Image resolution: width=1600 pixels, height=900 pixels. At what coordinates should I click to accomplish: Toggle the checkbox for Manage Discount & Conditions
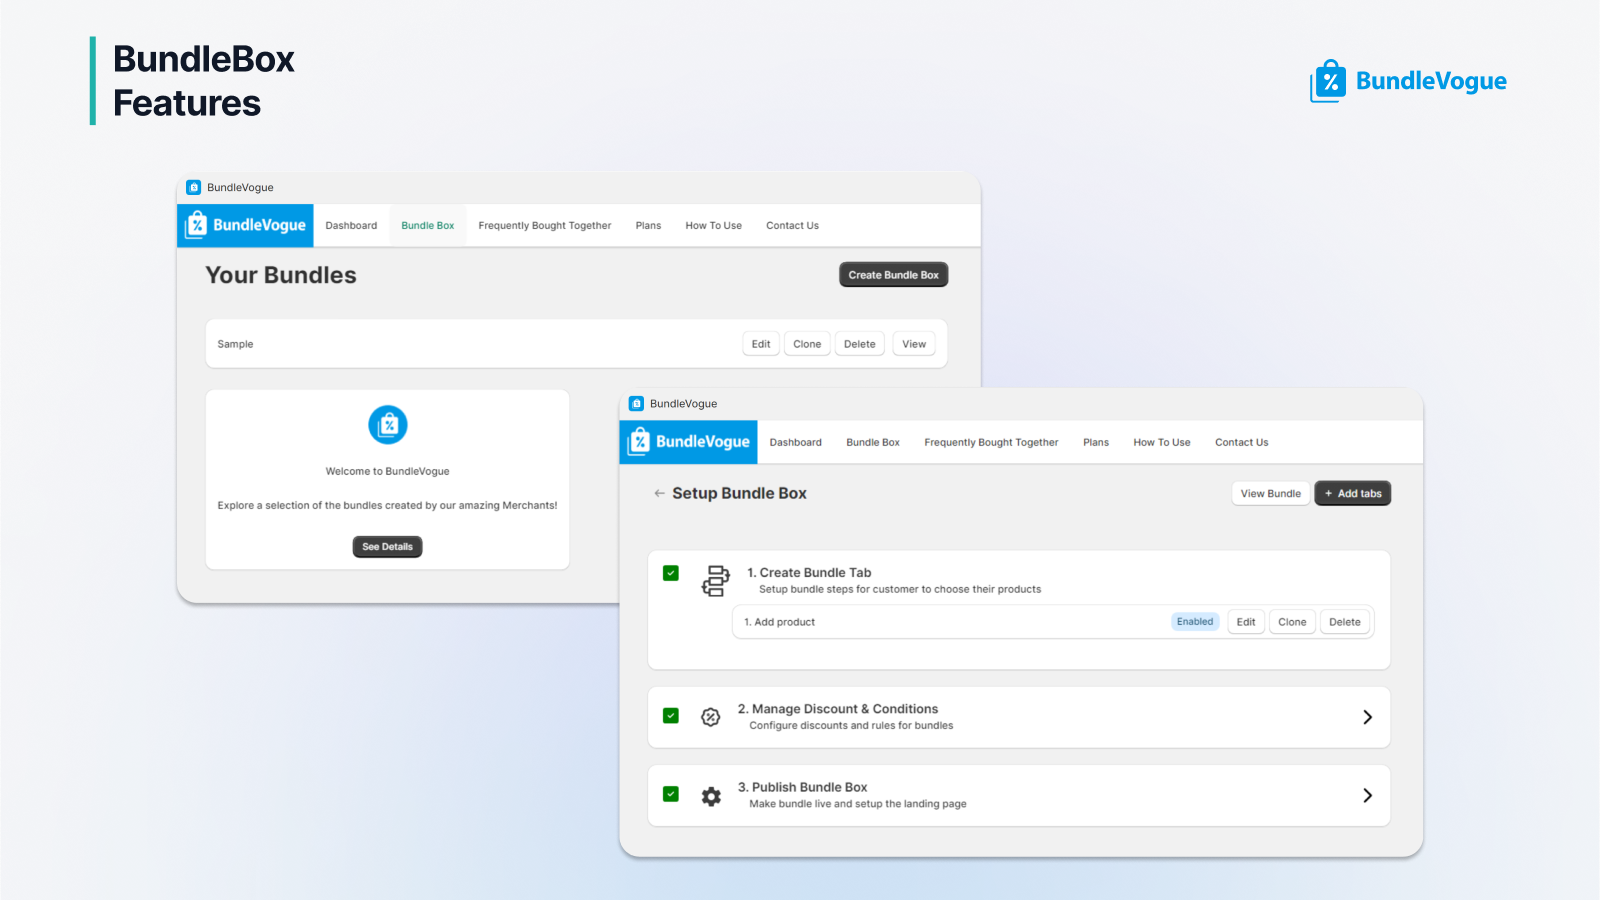pyautogui.click(x=670, y=716)
